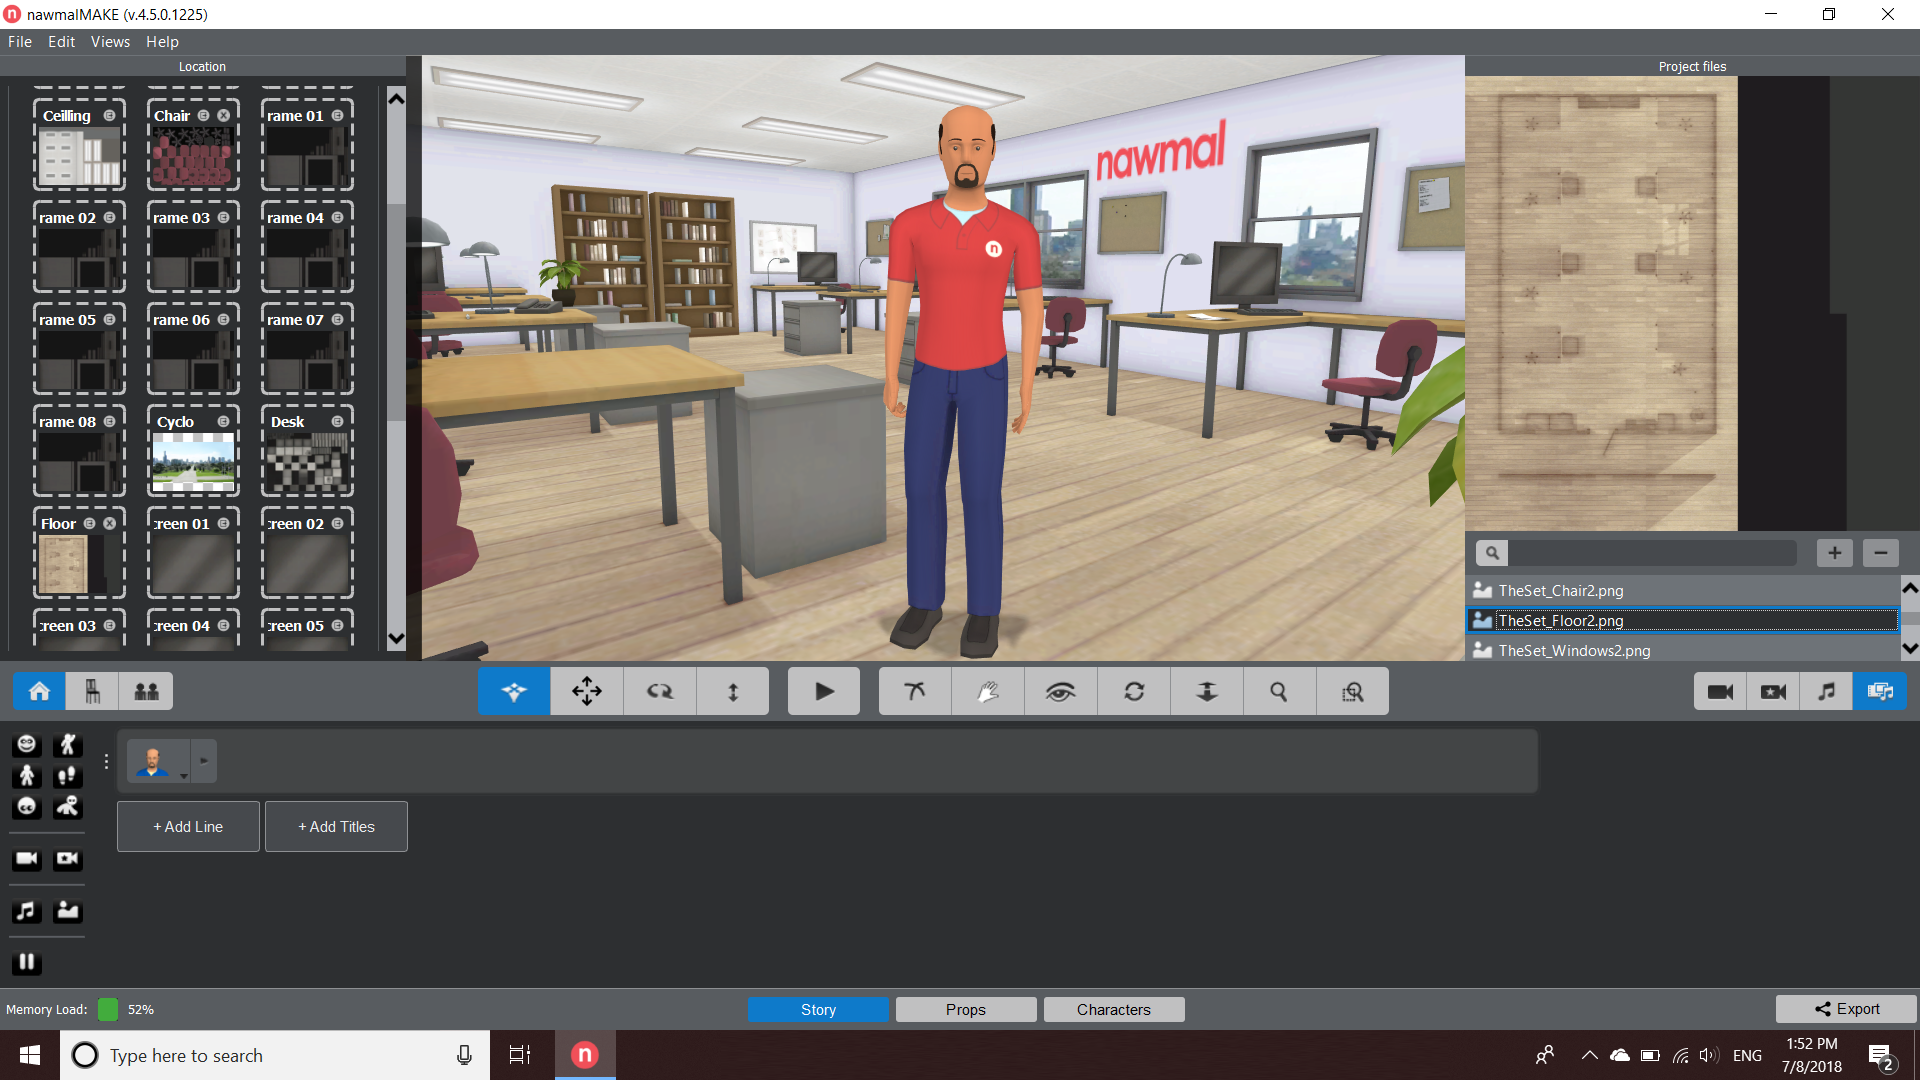Click the toolbar video camera icon
This screenshot has width=1920, height=1080.
pos(1720,691)
